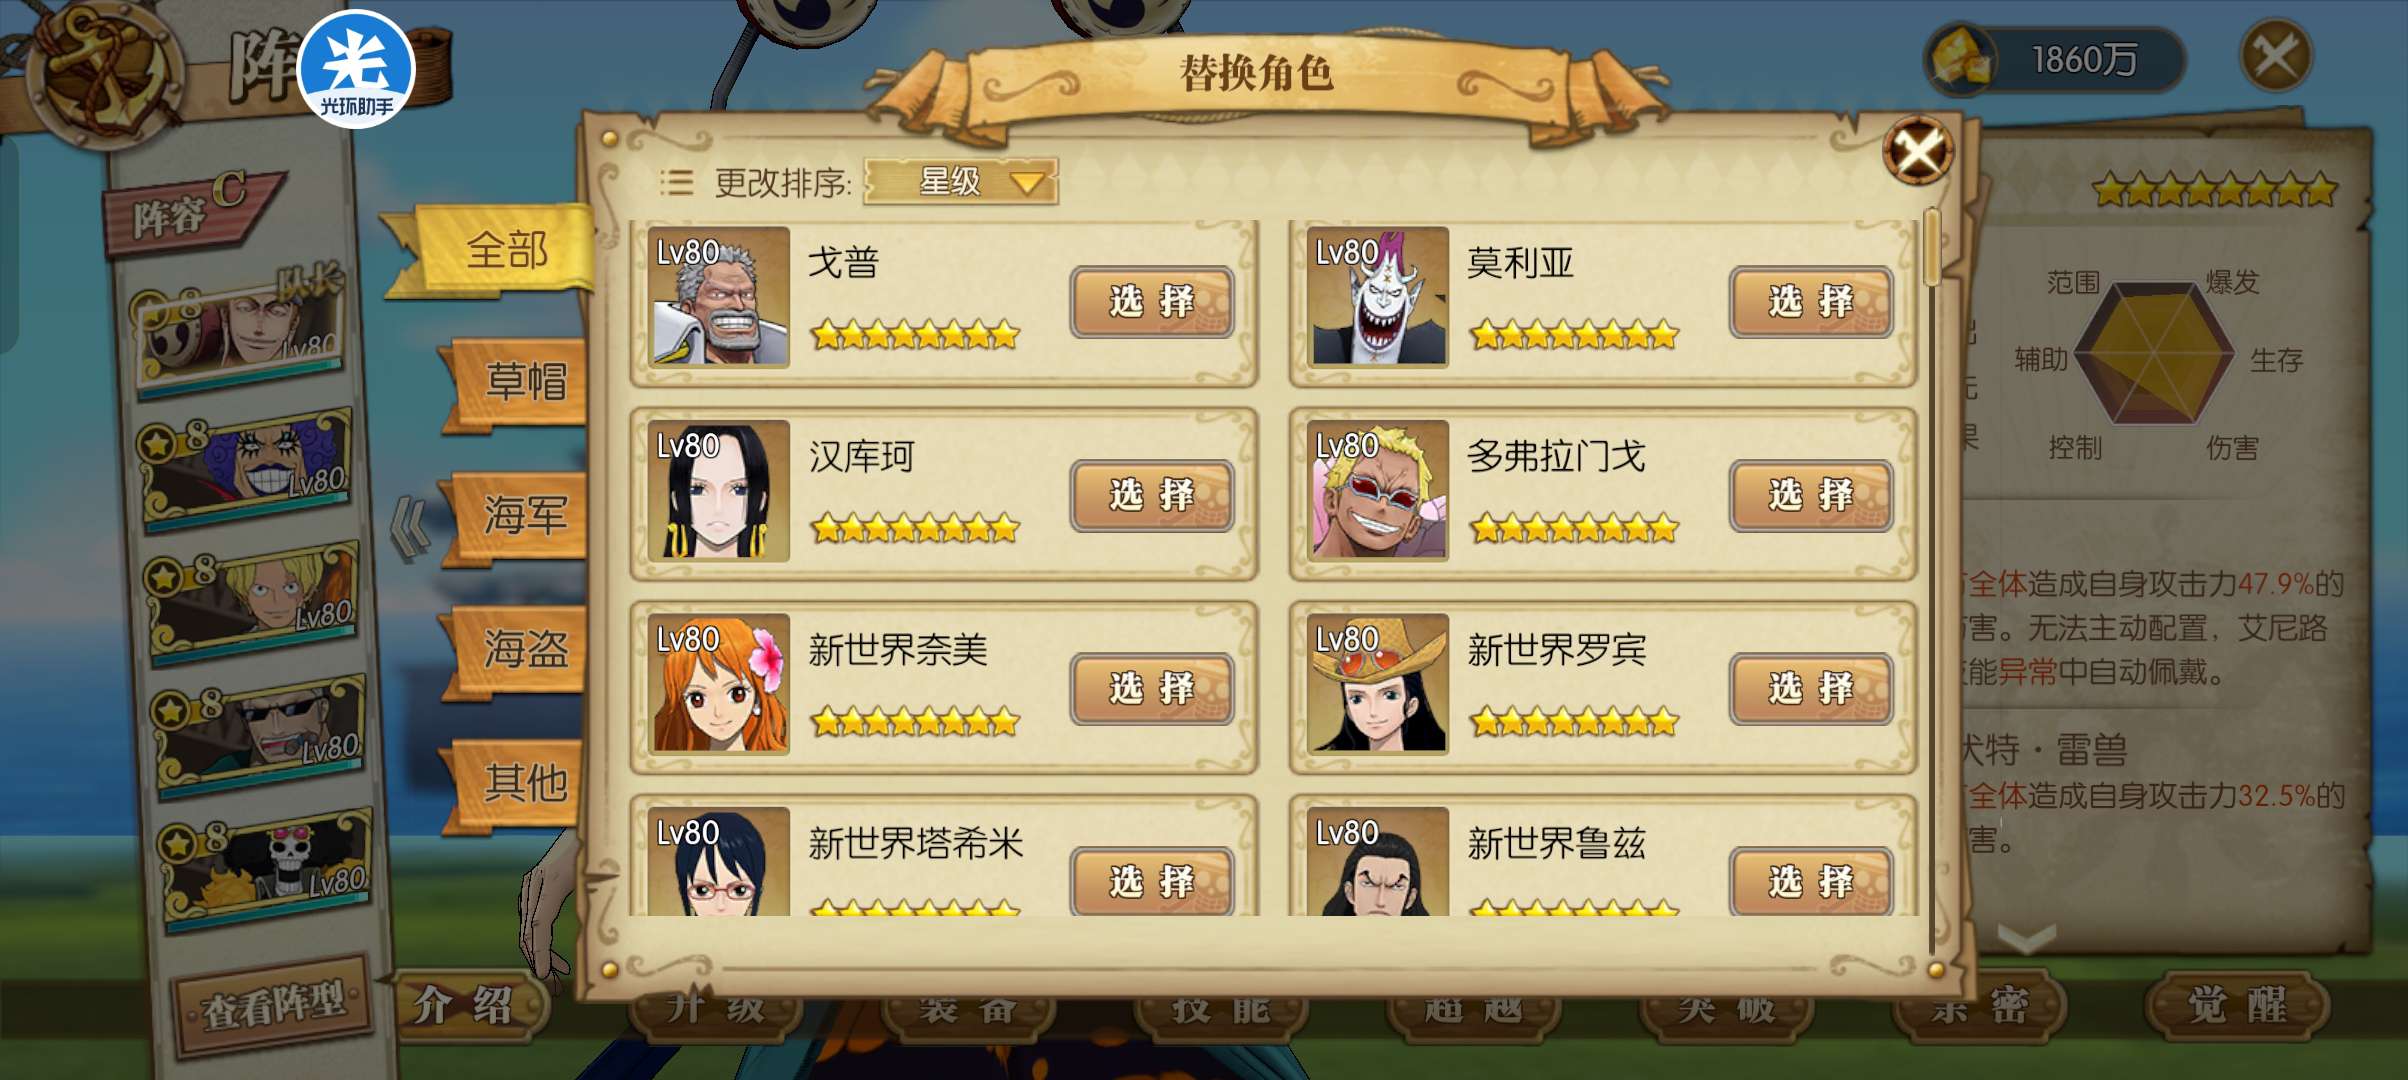The height and width of the screenshot is (1080, 2408).
Task: Click the list sort icon before 更改排序
Action: pos(676,182)
